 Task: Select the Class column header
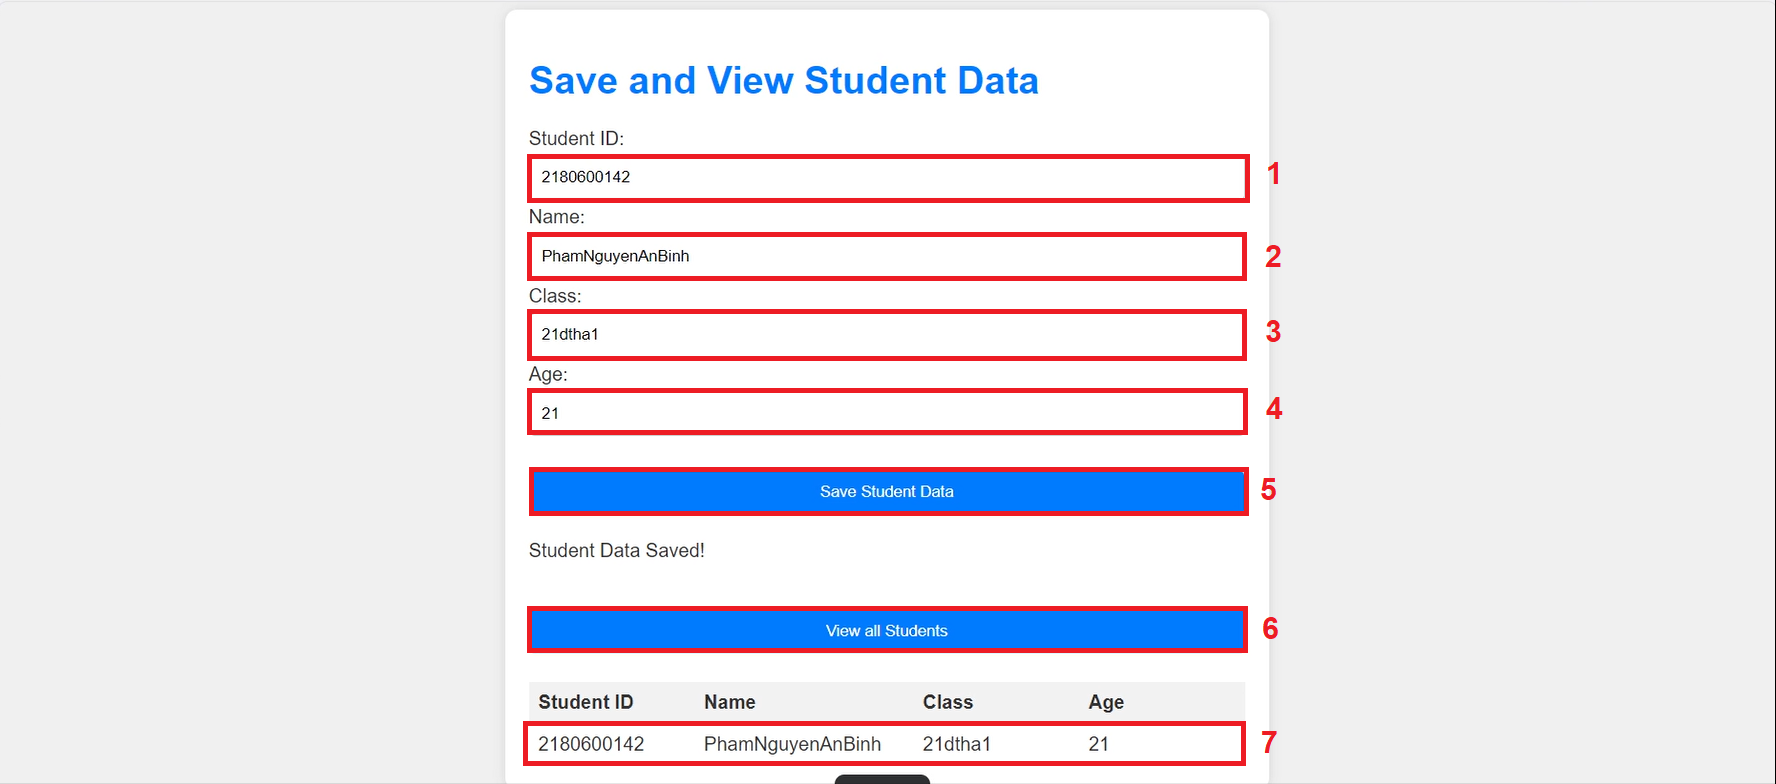pos(948,702)
